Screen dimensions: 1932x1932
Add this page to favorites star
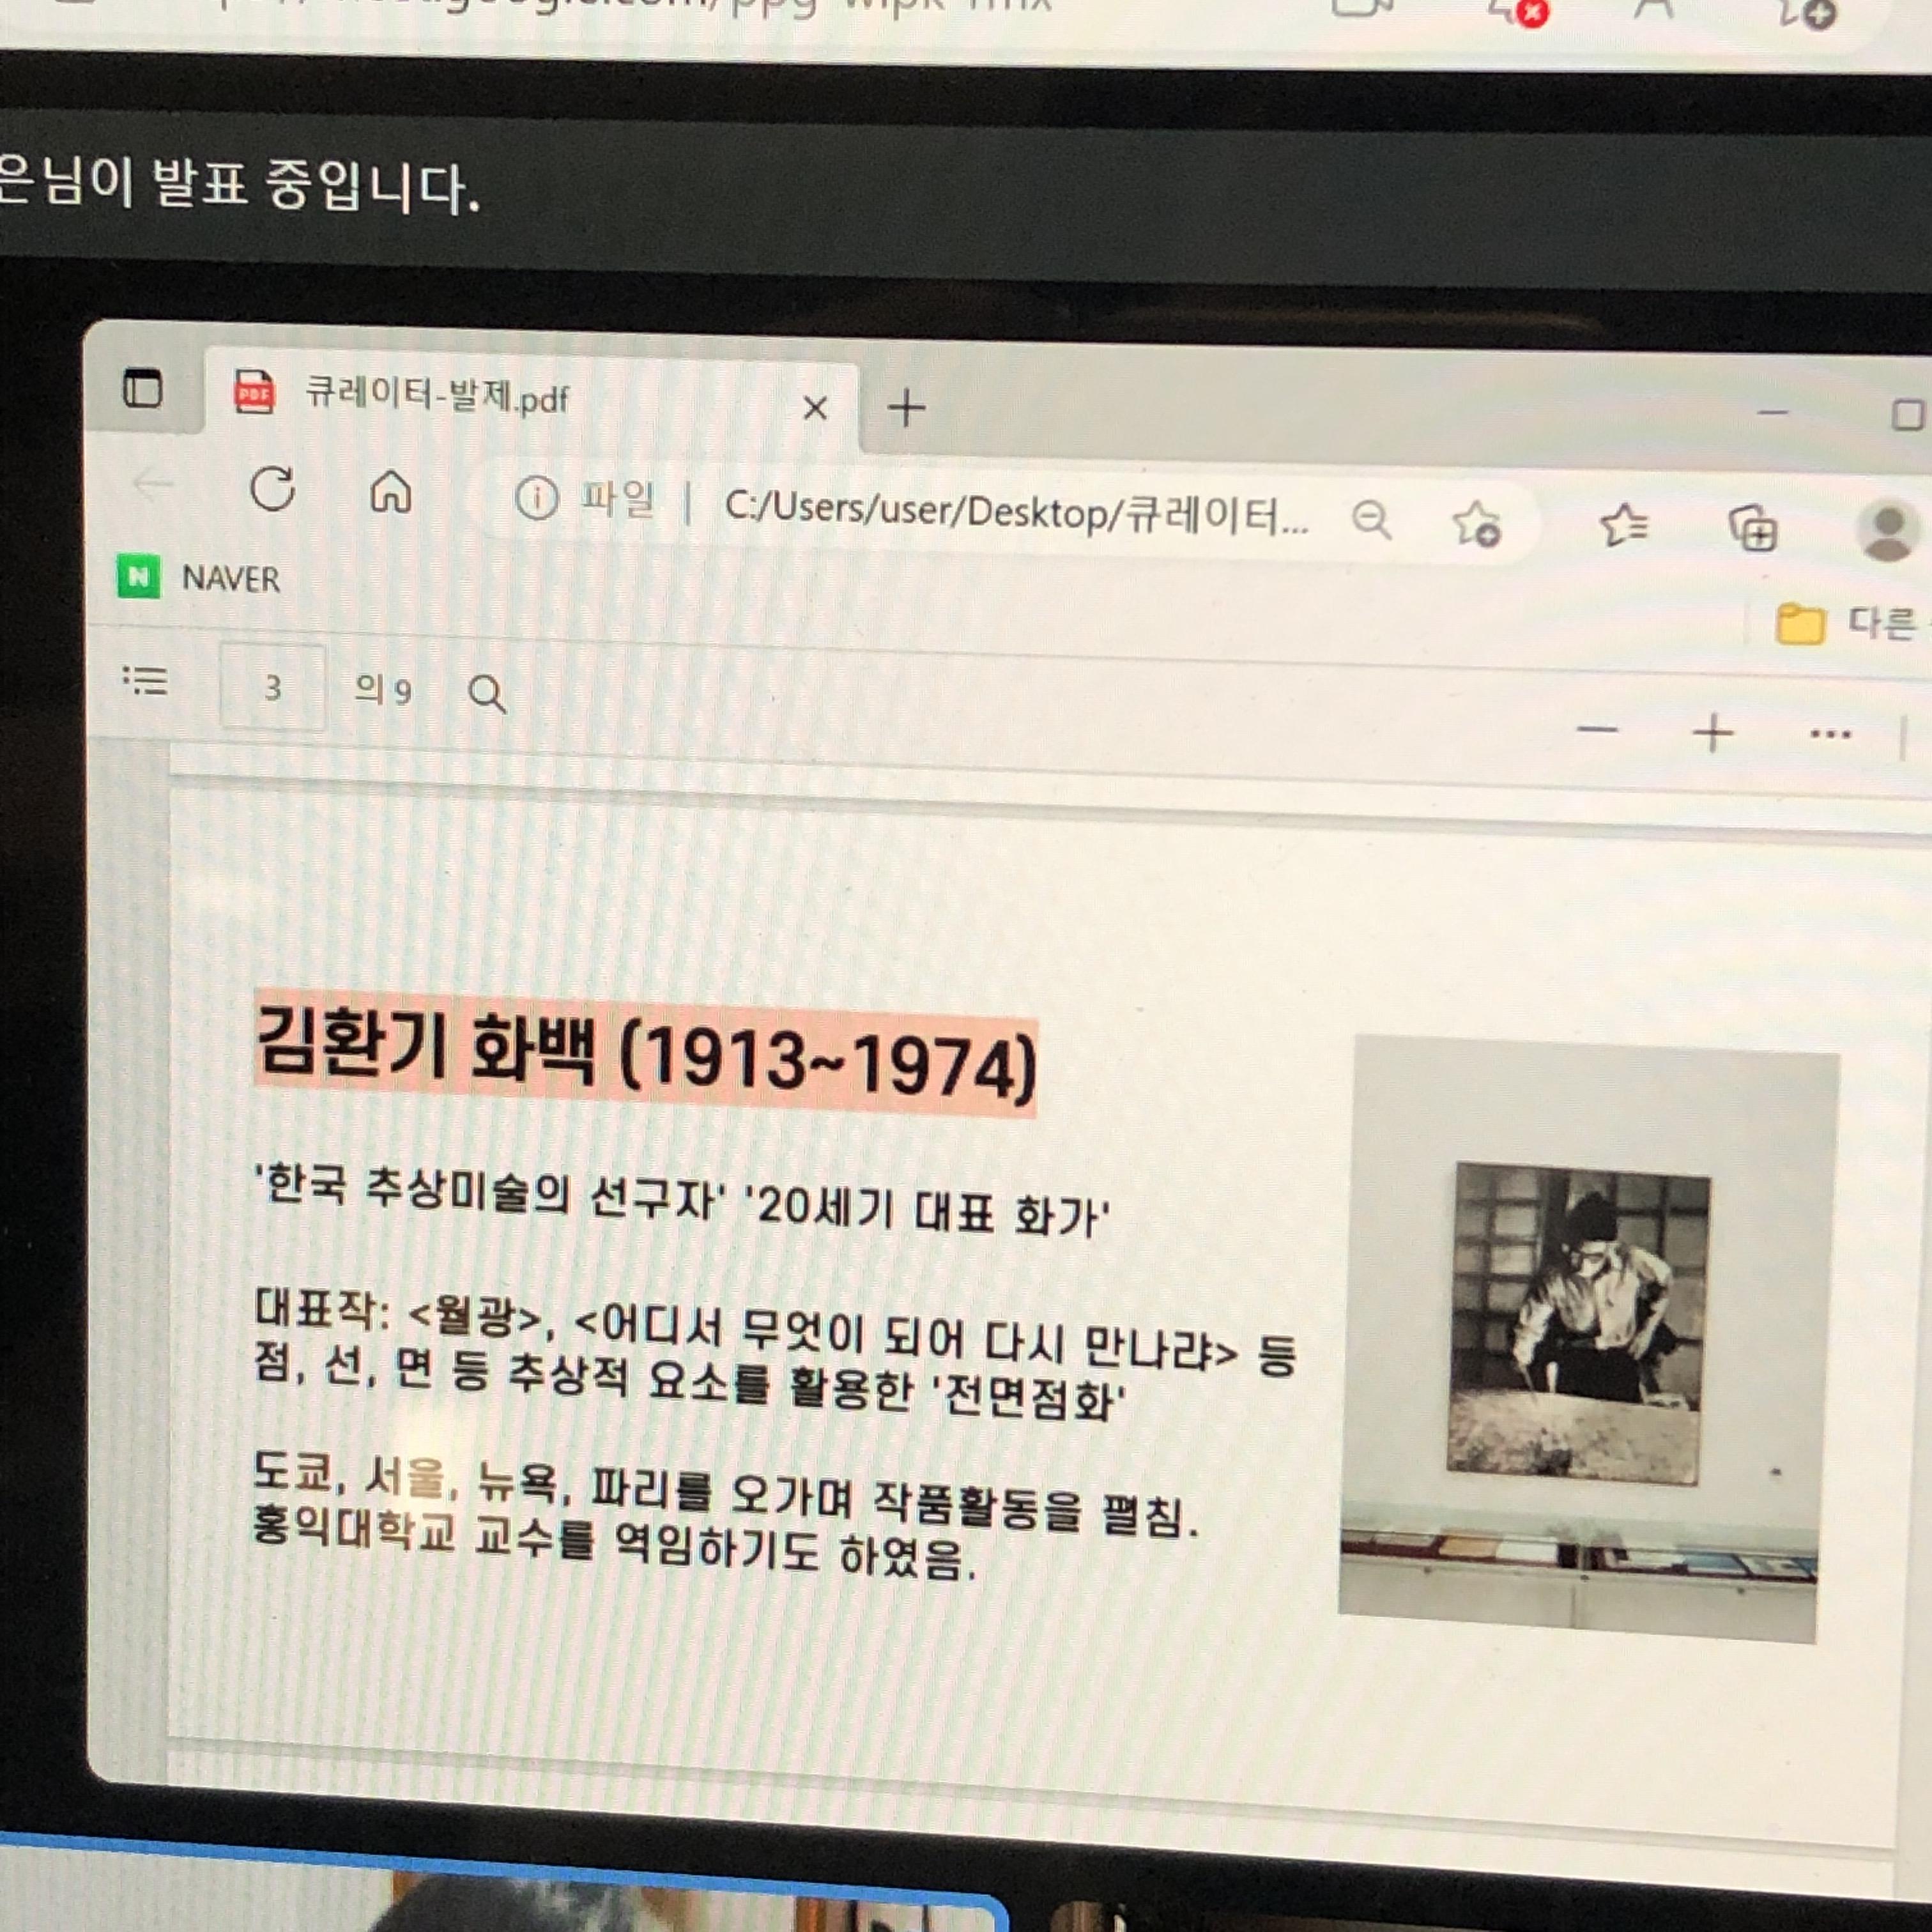coord(1477,523)
